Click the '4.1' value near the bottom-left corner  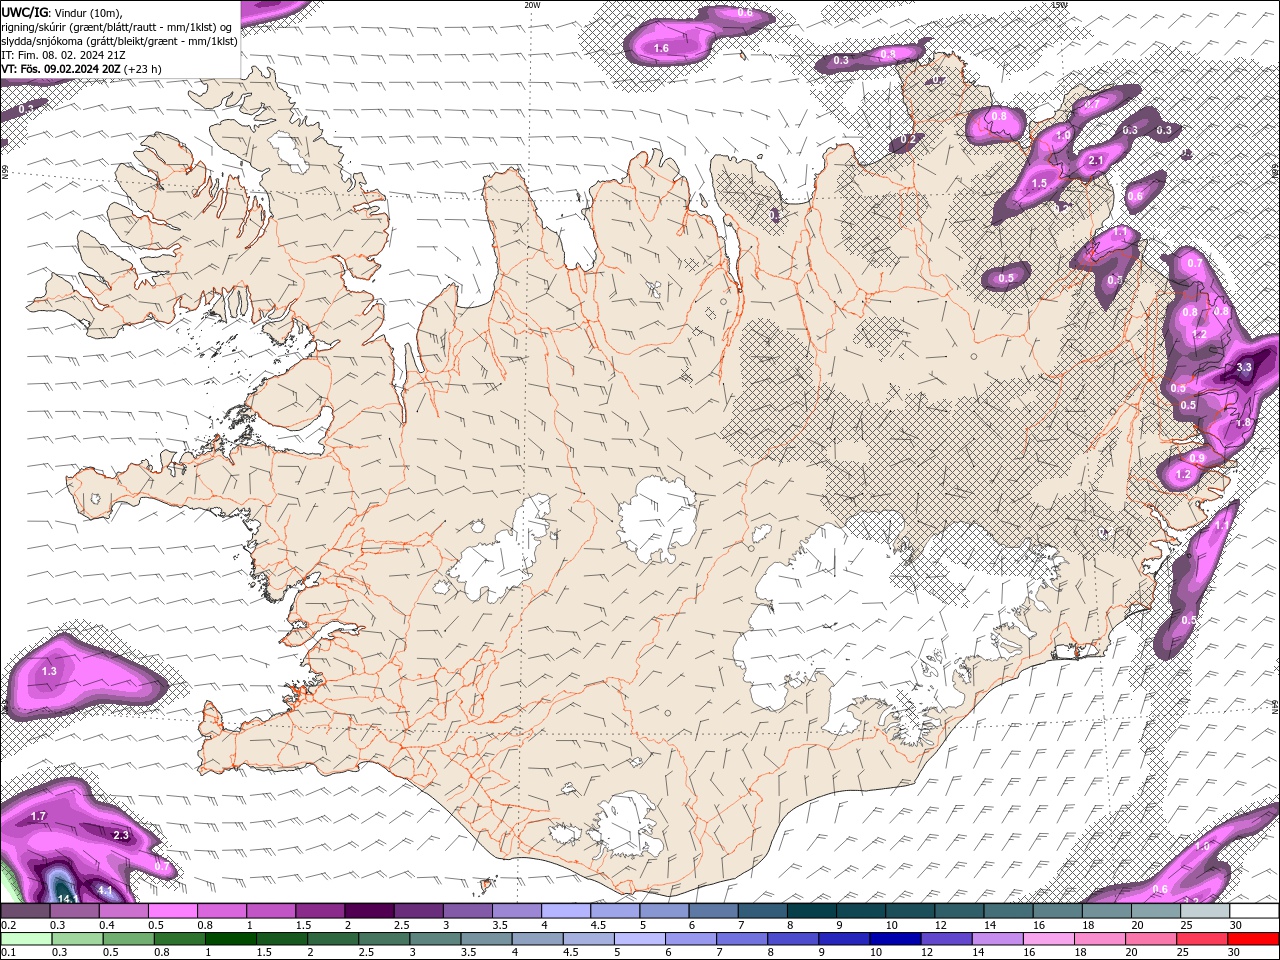pyautogui.click(x=104, y=889)
